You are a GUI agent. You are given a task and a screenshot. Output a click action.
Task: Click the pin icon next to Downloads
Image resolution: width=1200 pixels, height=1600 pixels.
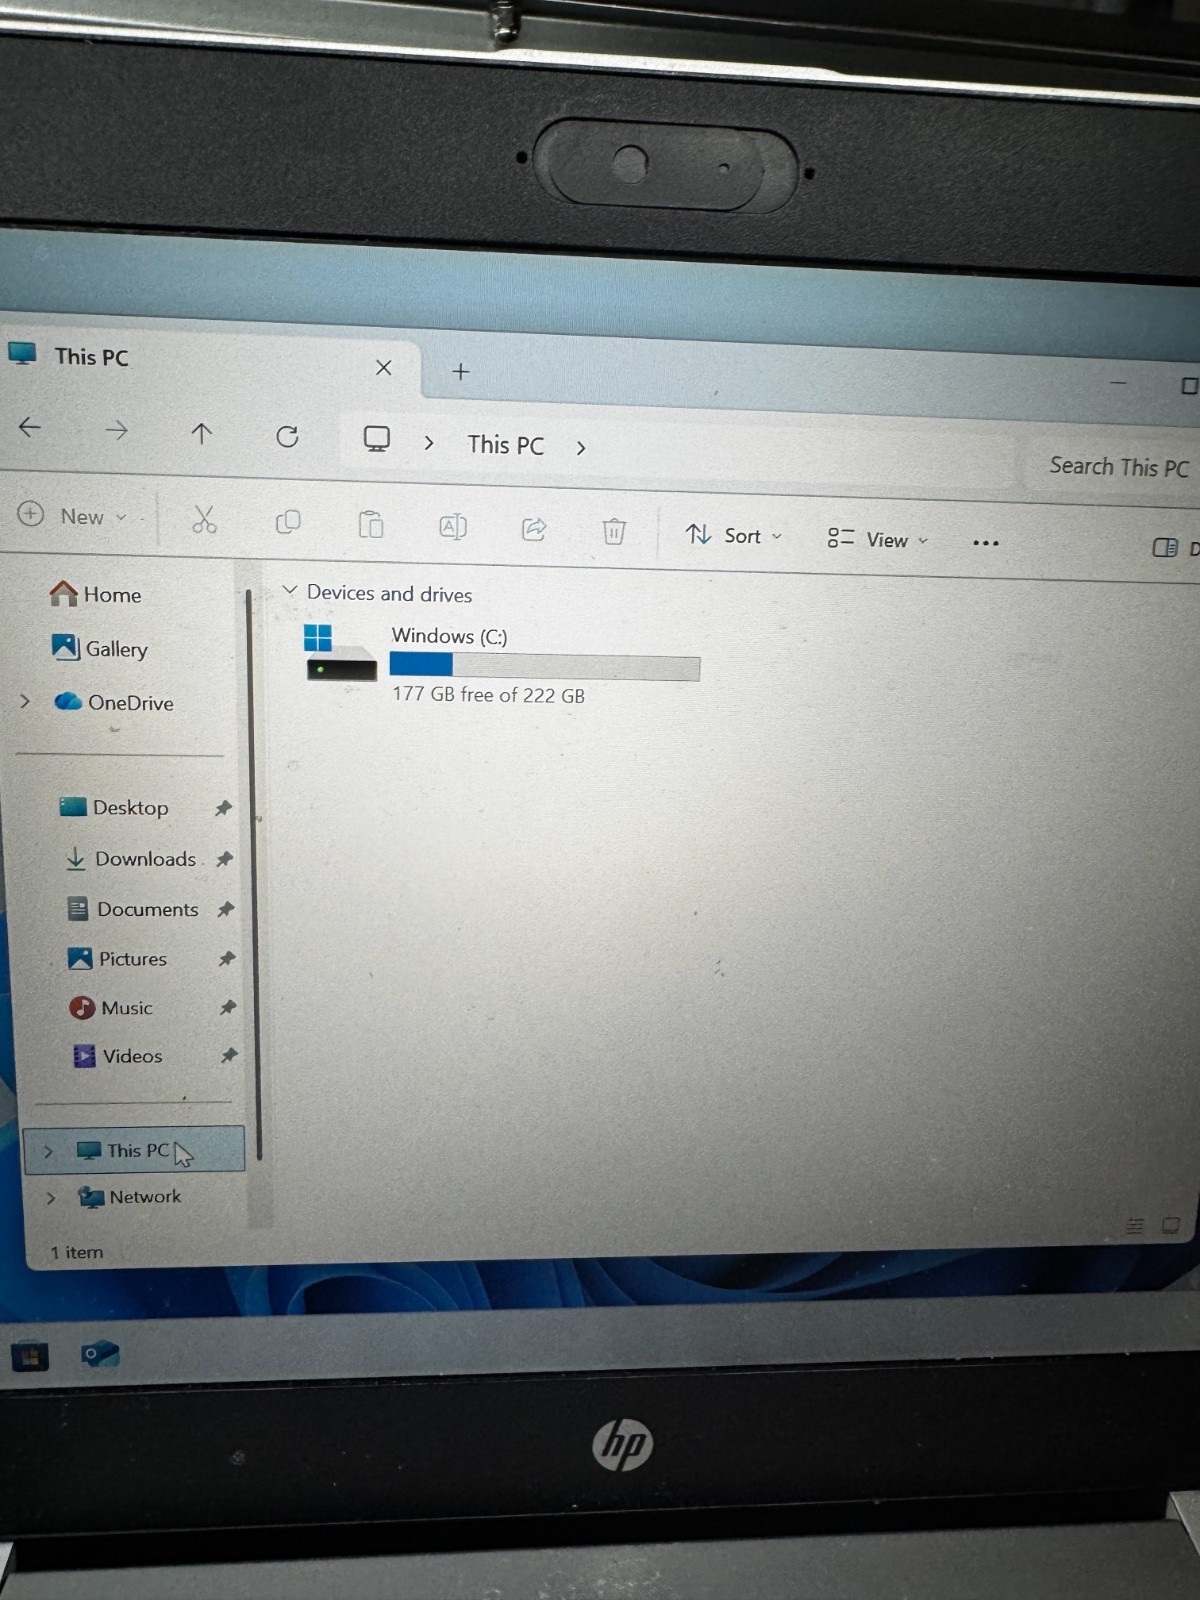click(x=225, y=859)
